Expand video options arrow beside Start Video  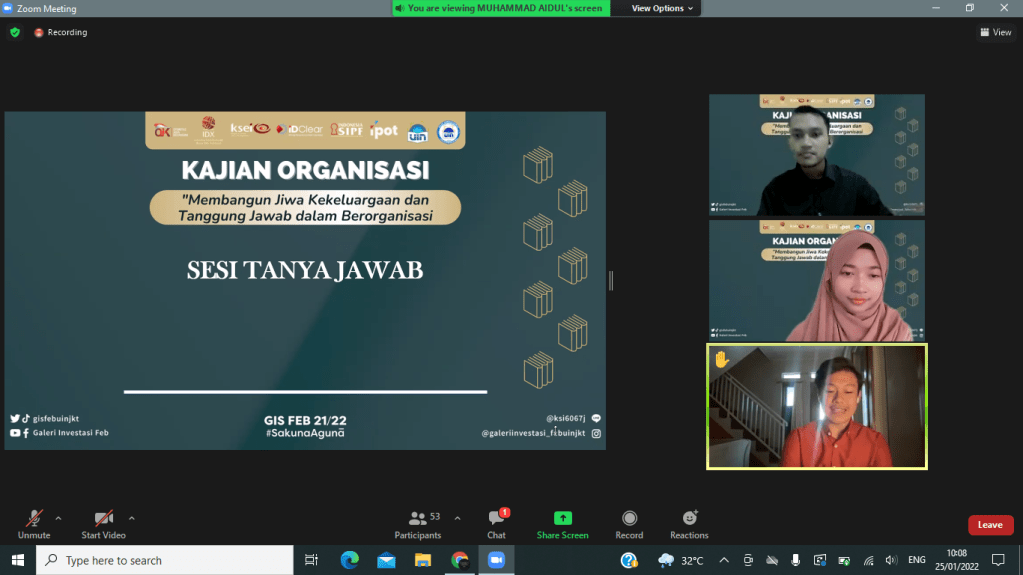click(131, 518)
